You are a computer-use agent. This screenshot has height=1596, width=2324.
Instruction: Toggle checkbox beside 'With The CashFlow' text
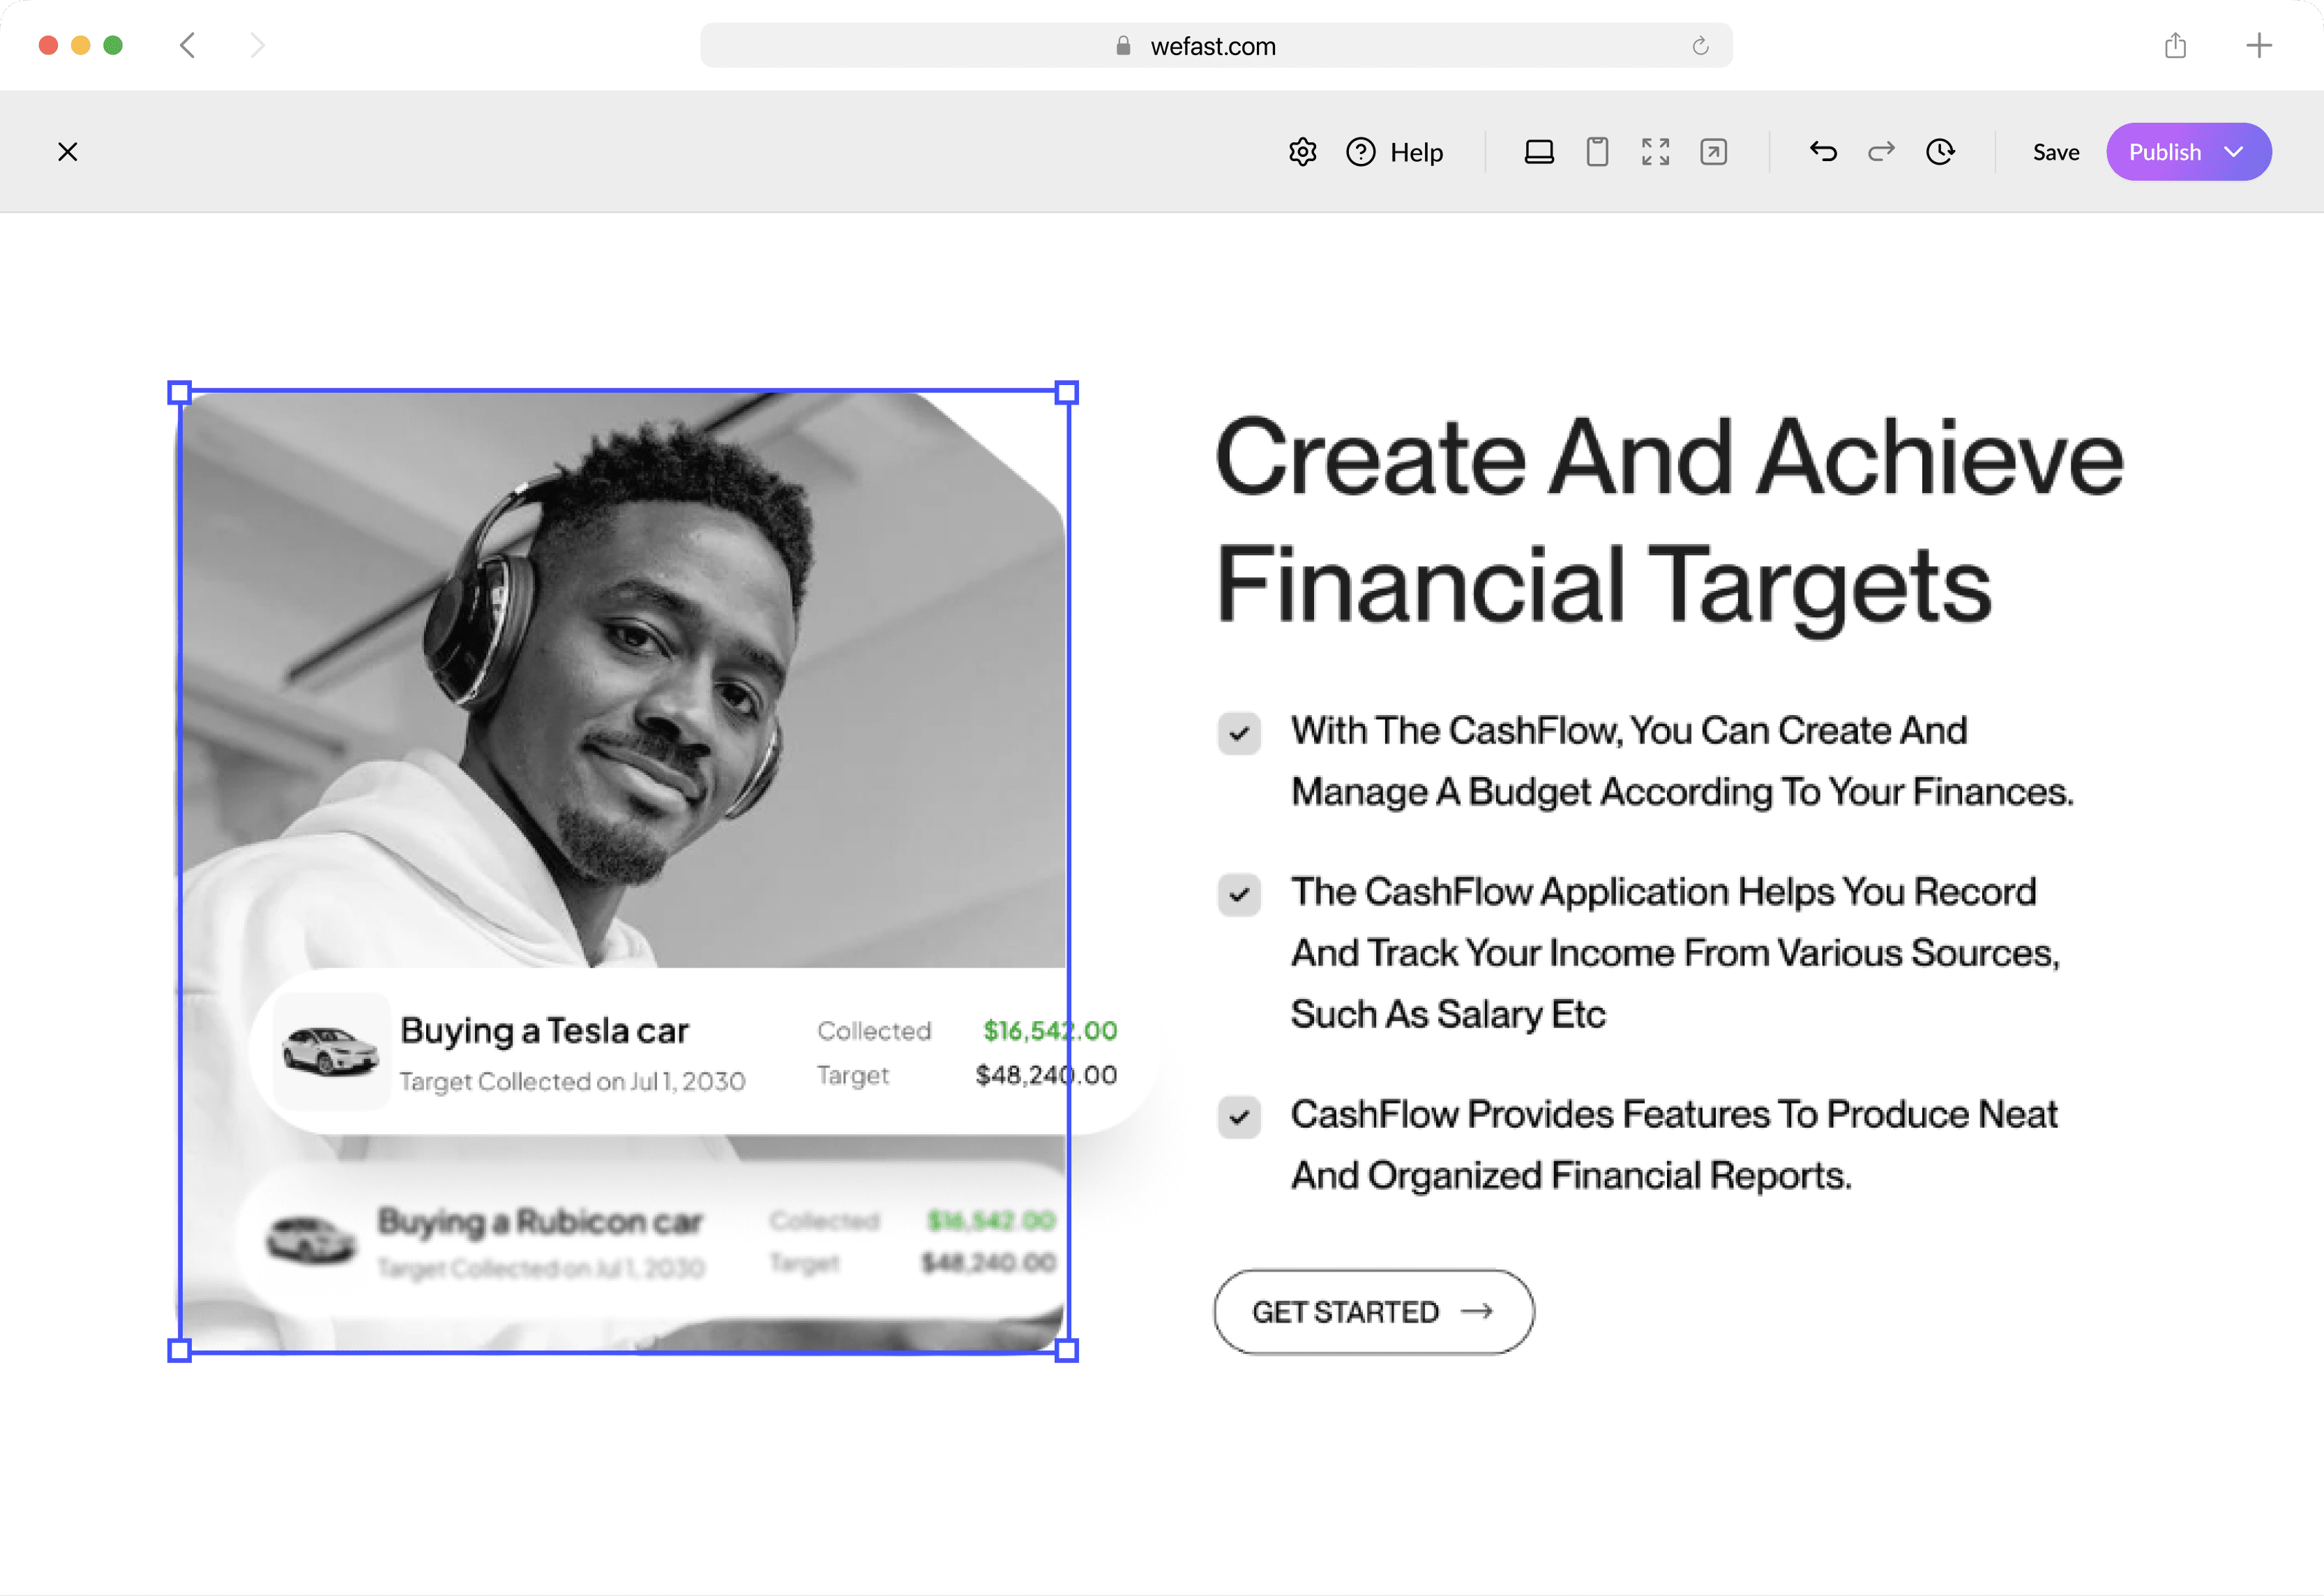tap(1239, 734)
